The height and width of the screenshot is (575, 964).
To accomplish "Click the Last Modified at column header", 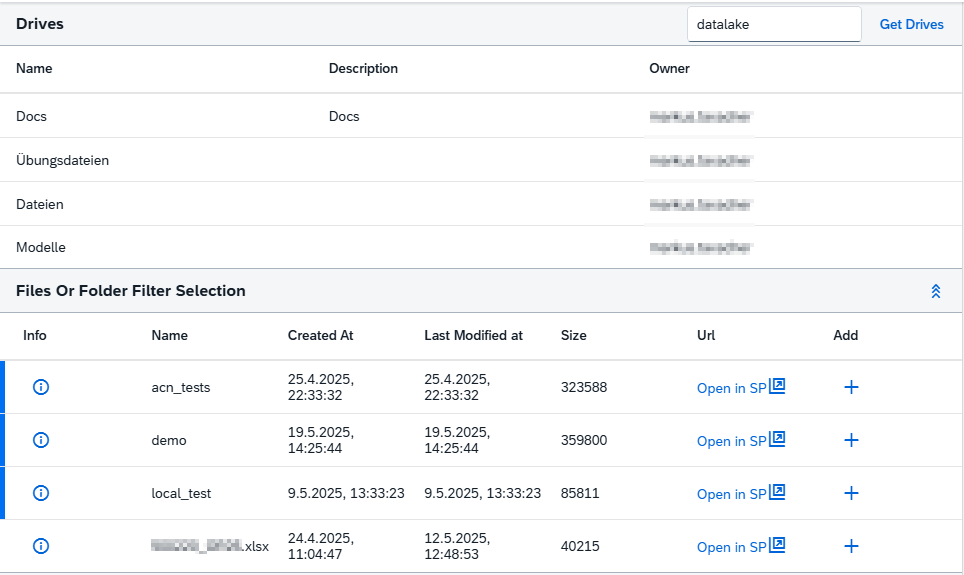I will point(473,335).
